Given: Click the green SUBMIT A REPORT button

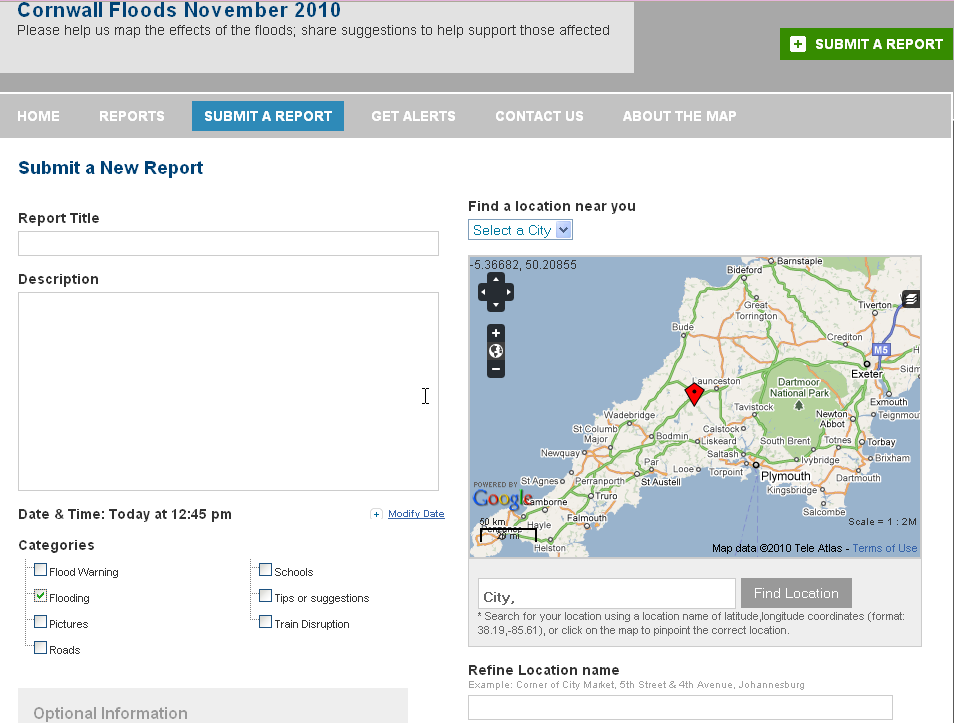Looking at the screenshot, I should click(x=865, y=44).
